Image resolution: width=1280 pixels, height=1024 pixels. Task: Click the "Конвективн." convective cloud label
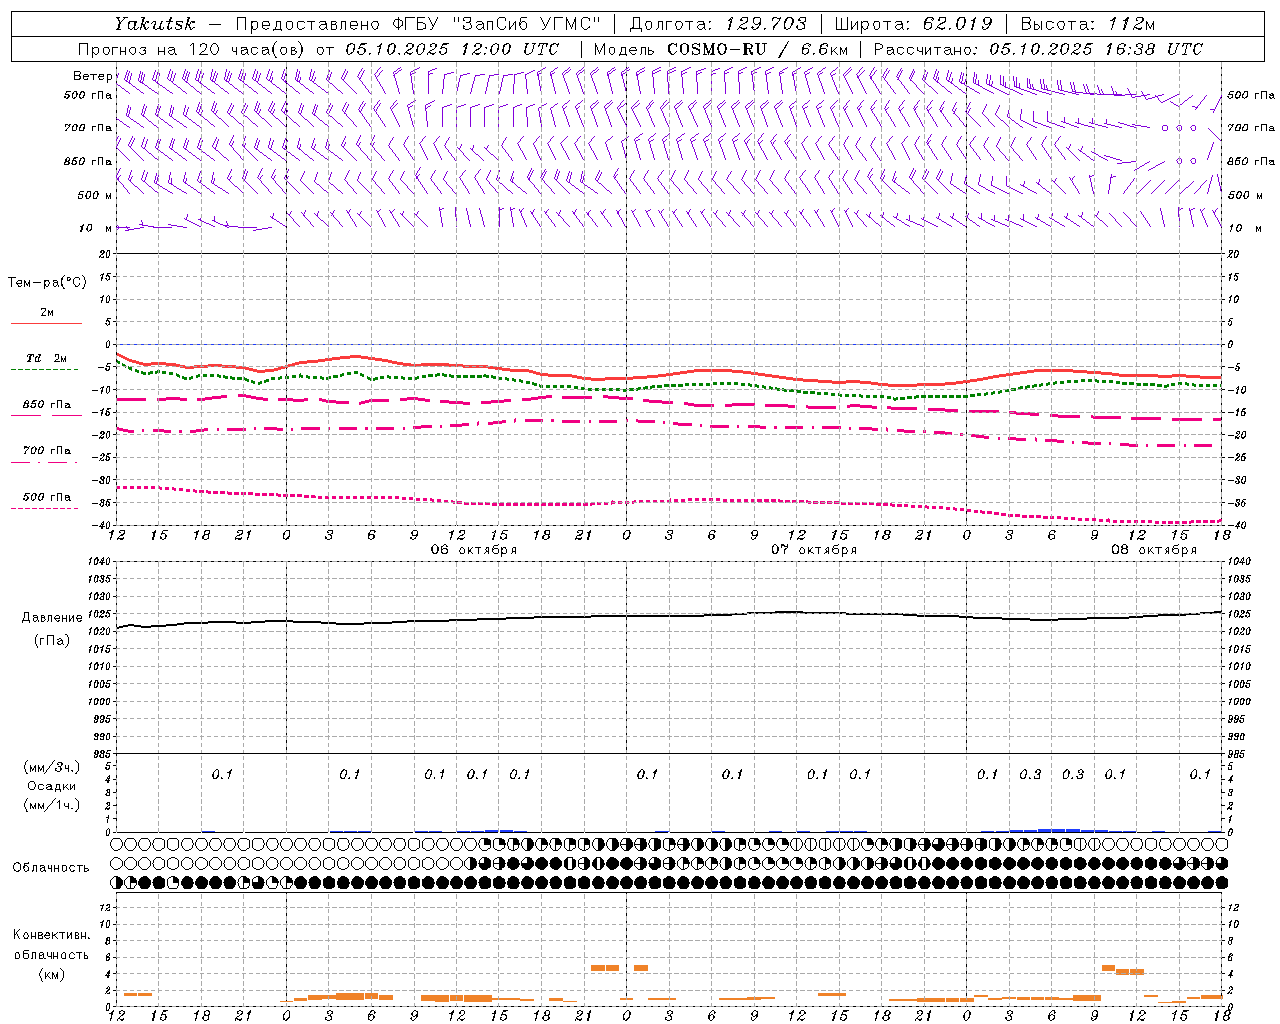[51, 935]
